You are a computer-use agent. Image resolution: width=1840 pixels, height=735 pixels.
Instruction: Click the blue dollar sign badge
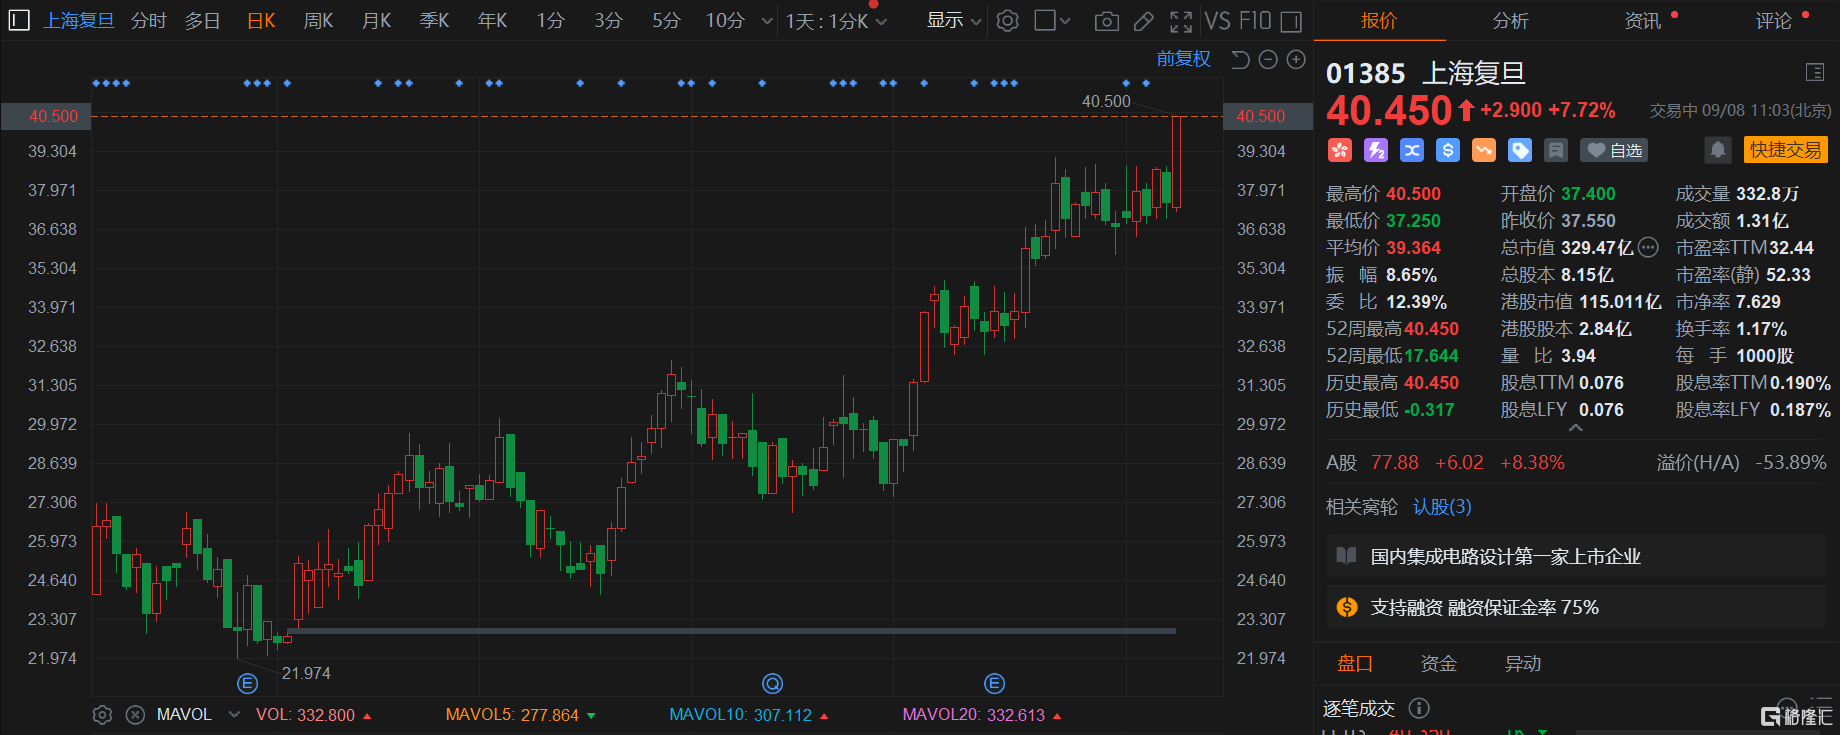click(1448, 150)
